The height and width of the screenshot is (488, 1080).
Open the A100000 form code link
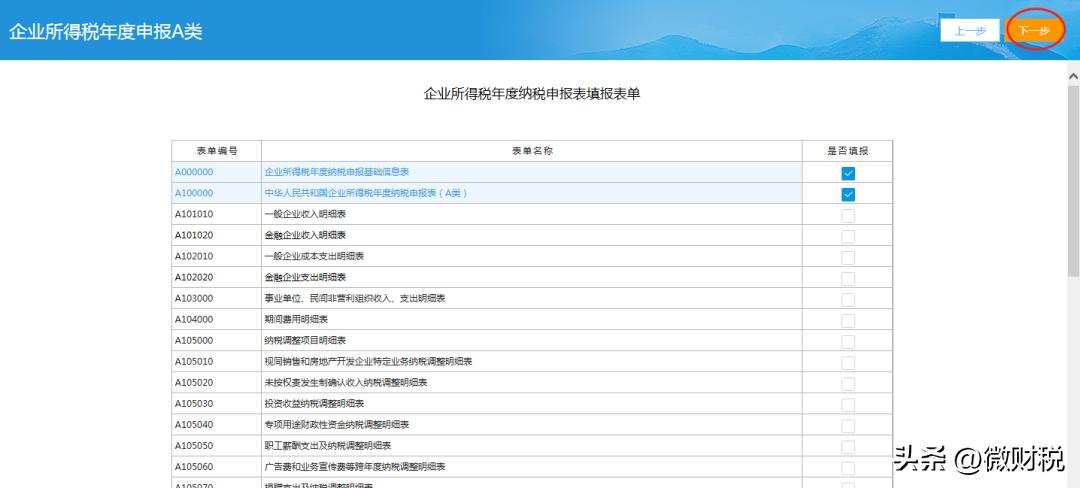[x=194, y=193]
